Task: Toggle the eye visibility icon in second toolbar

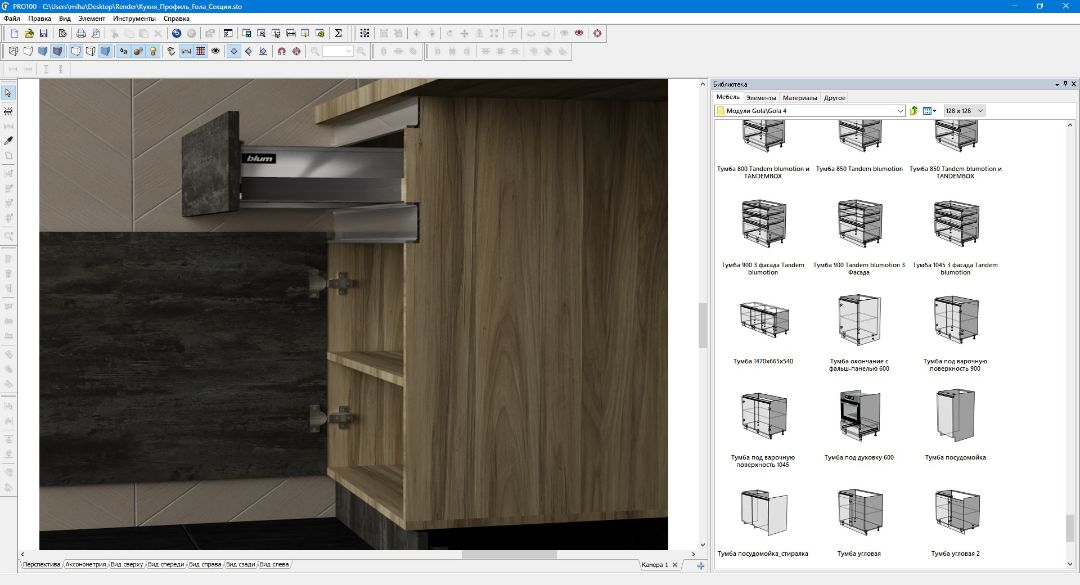Action: point(214,51)
